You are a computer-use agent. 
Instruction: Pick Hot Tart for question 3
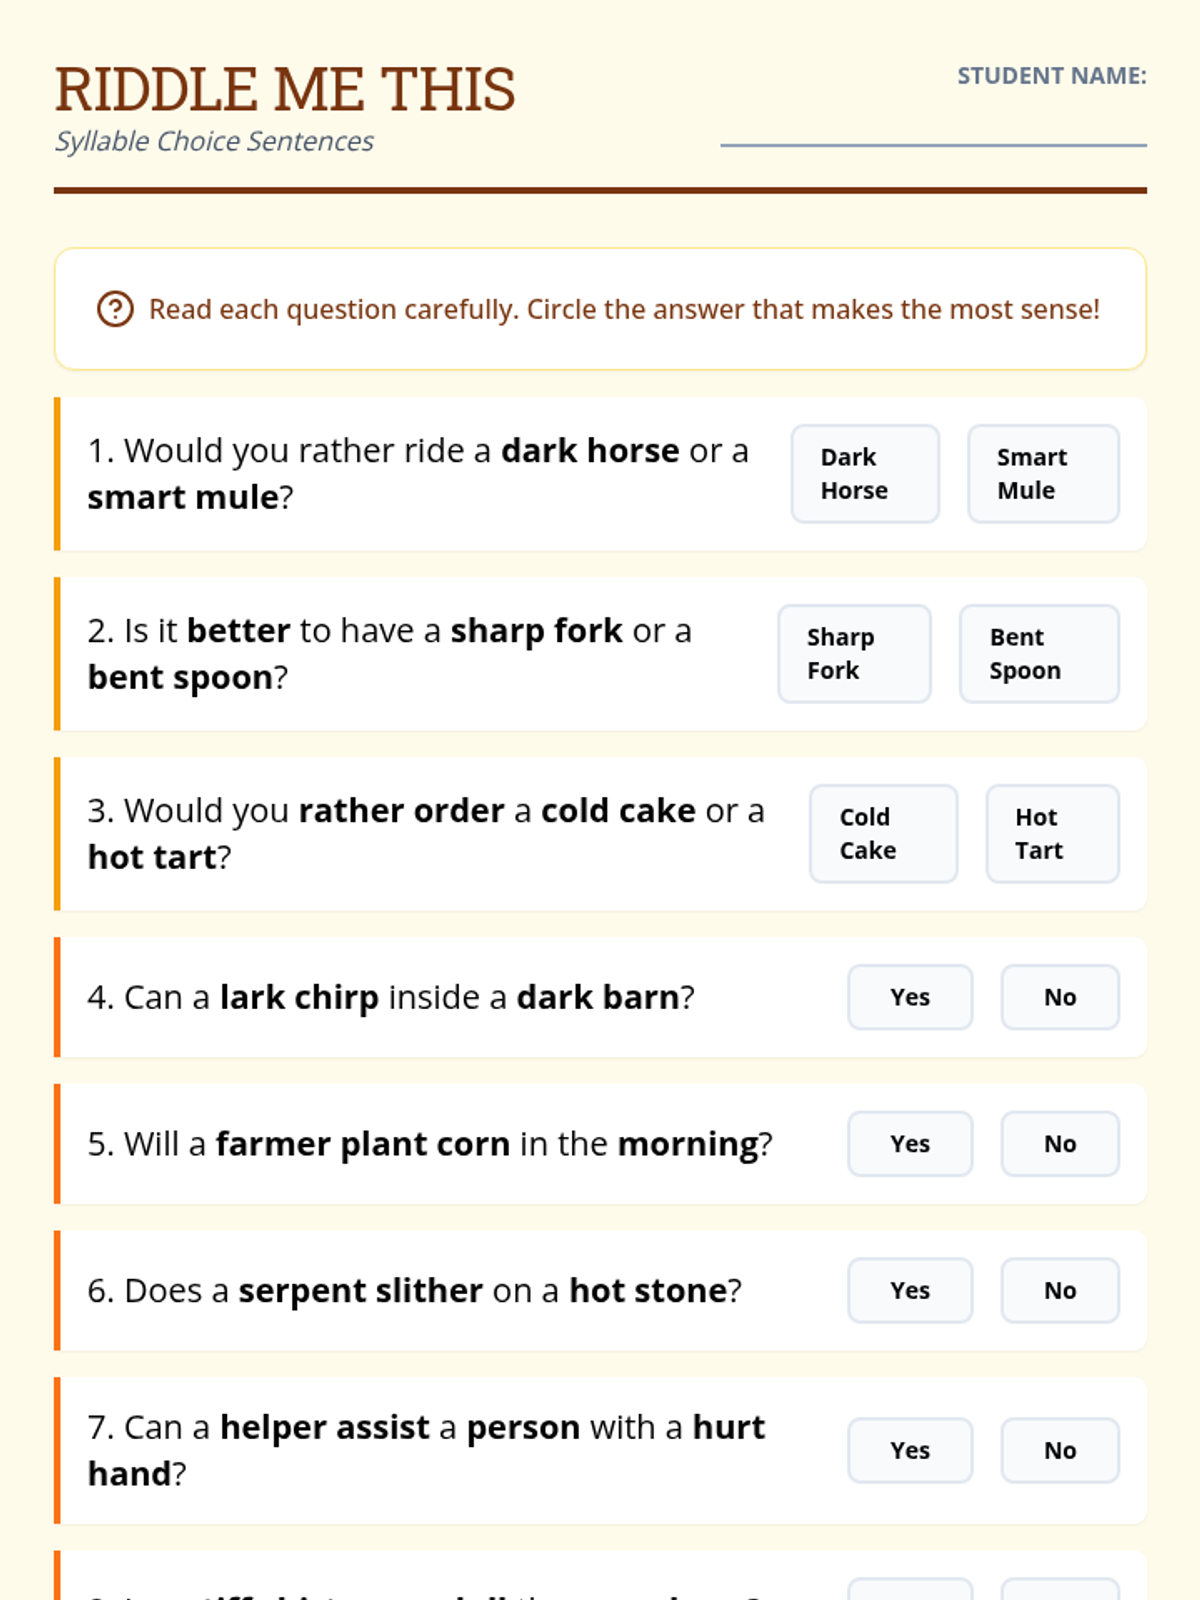1052,834
